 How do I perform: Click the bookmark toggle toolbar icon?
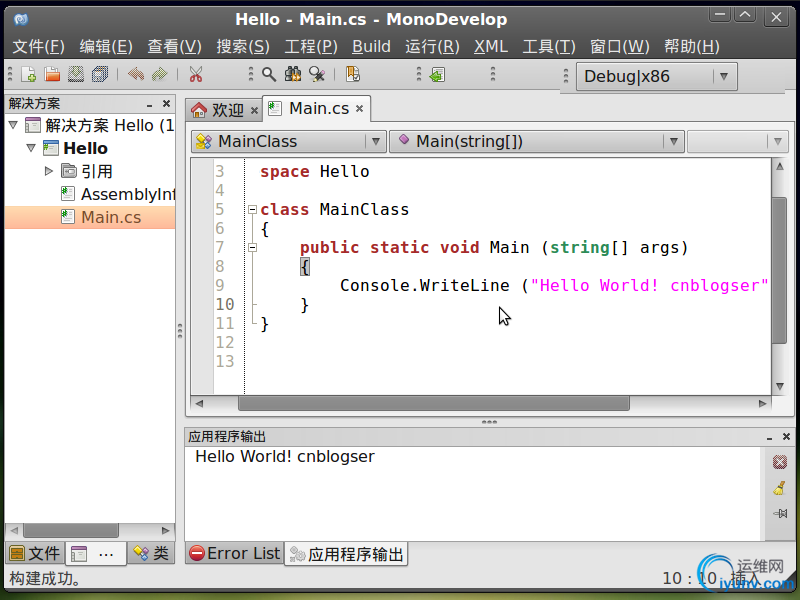coord(353,74)
